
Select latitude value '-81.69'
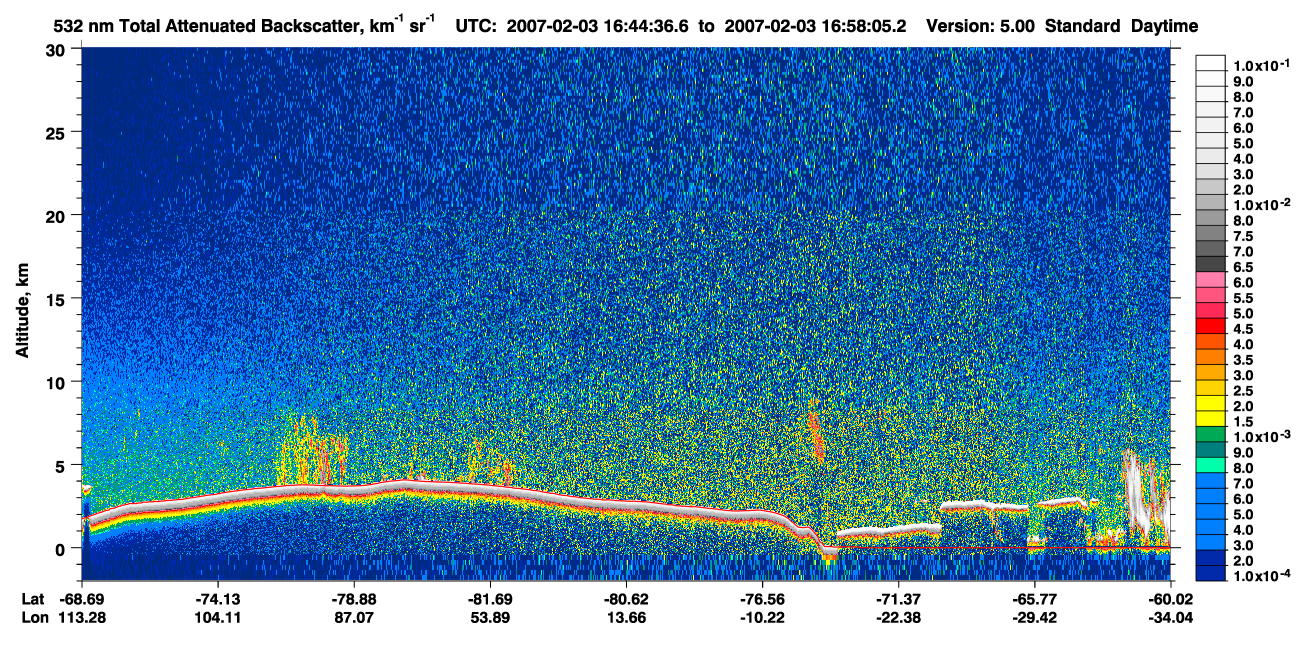point(490,598)
